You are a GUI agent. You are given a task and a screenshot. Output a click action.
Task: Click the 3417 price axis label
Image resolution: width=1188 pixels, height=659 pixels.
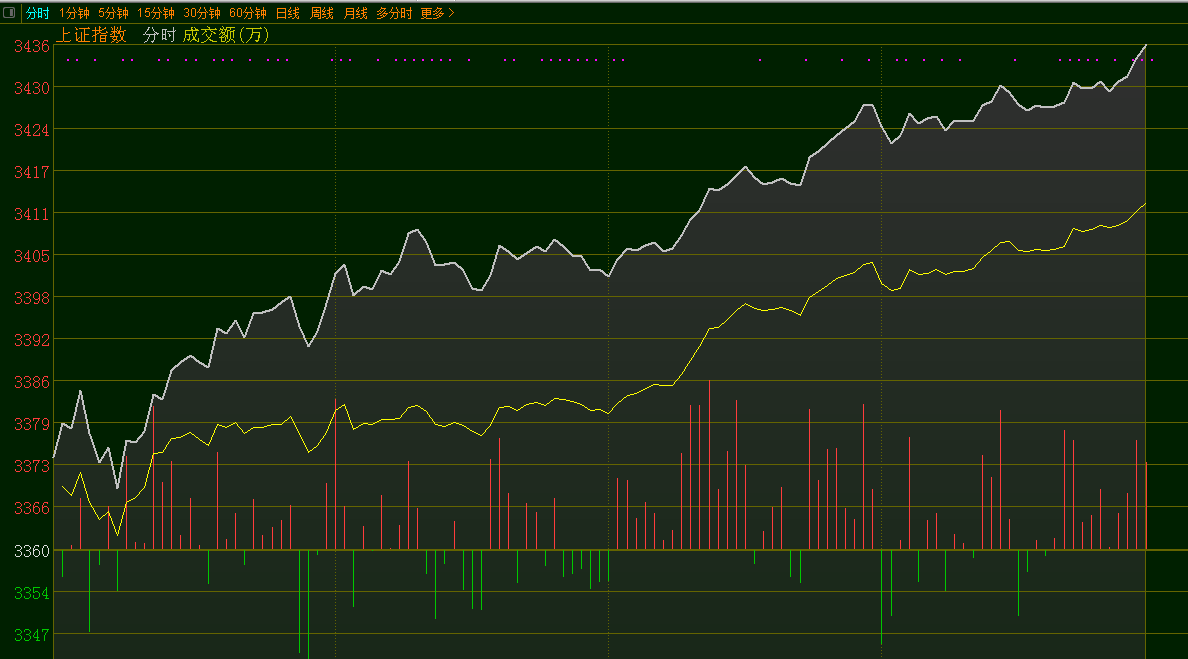[32, 172]
